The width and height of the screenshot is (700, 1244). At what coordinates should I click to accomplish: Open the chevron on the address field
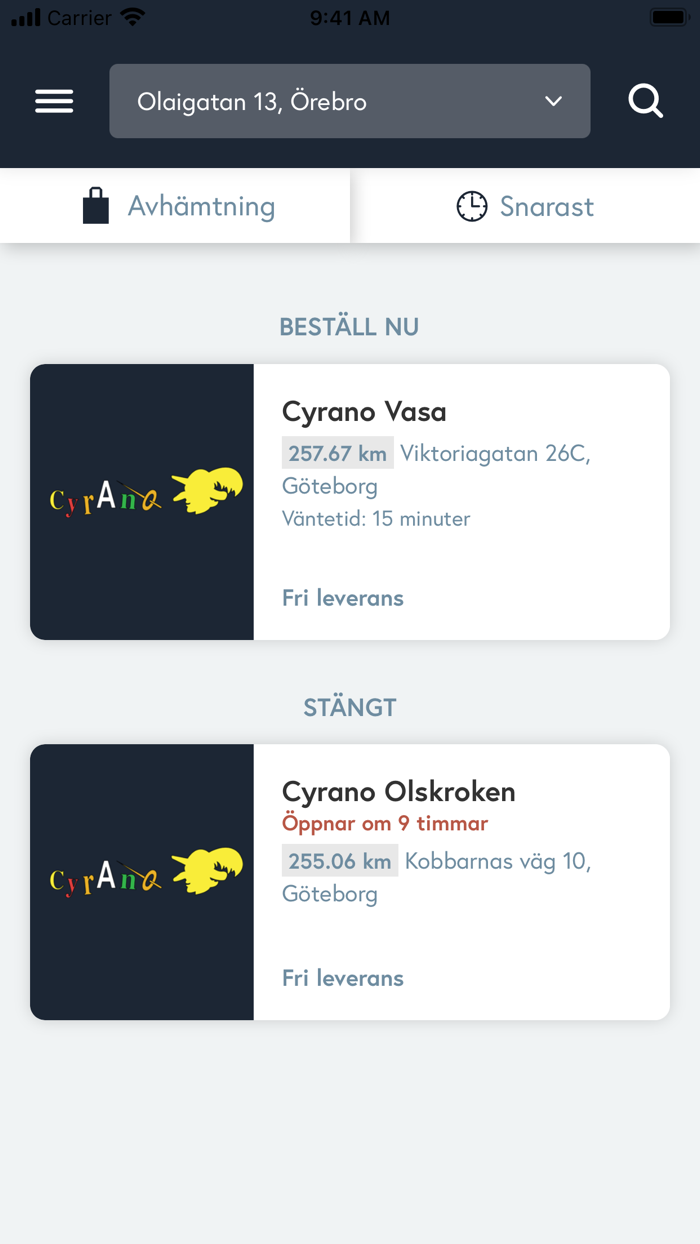point(552,101)
